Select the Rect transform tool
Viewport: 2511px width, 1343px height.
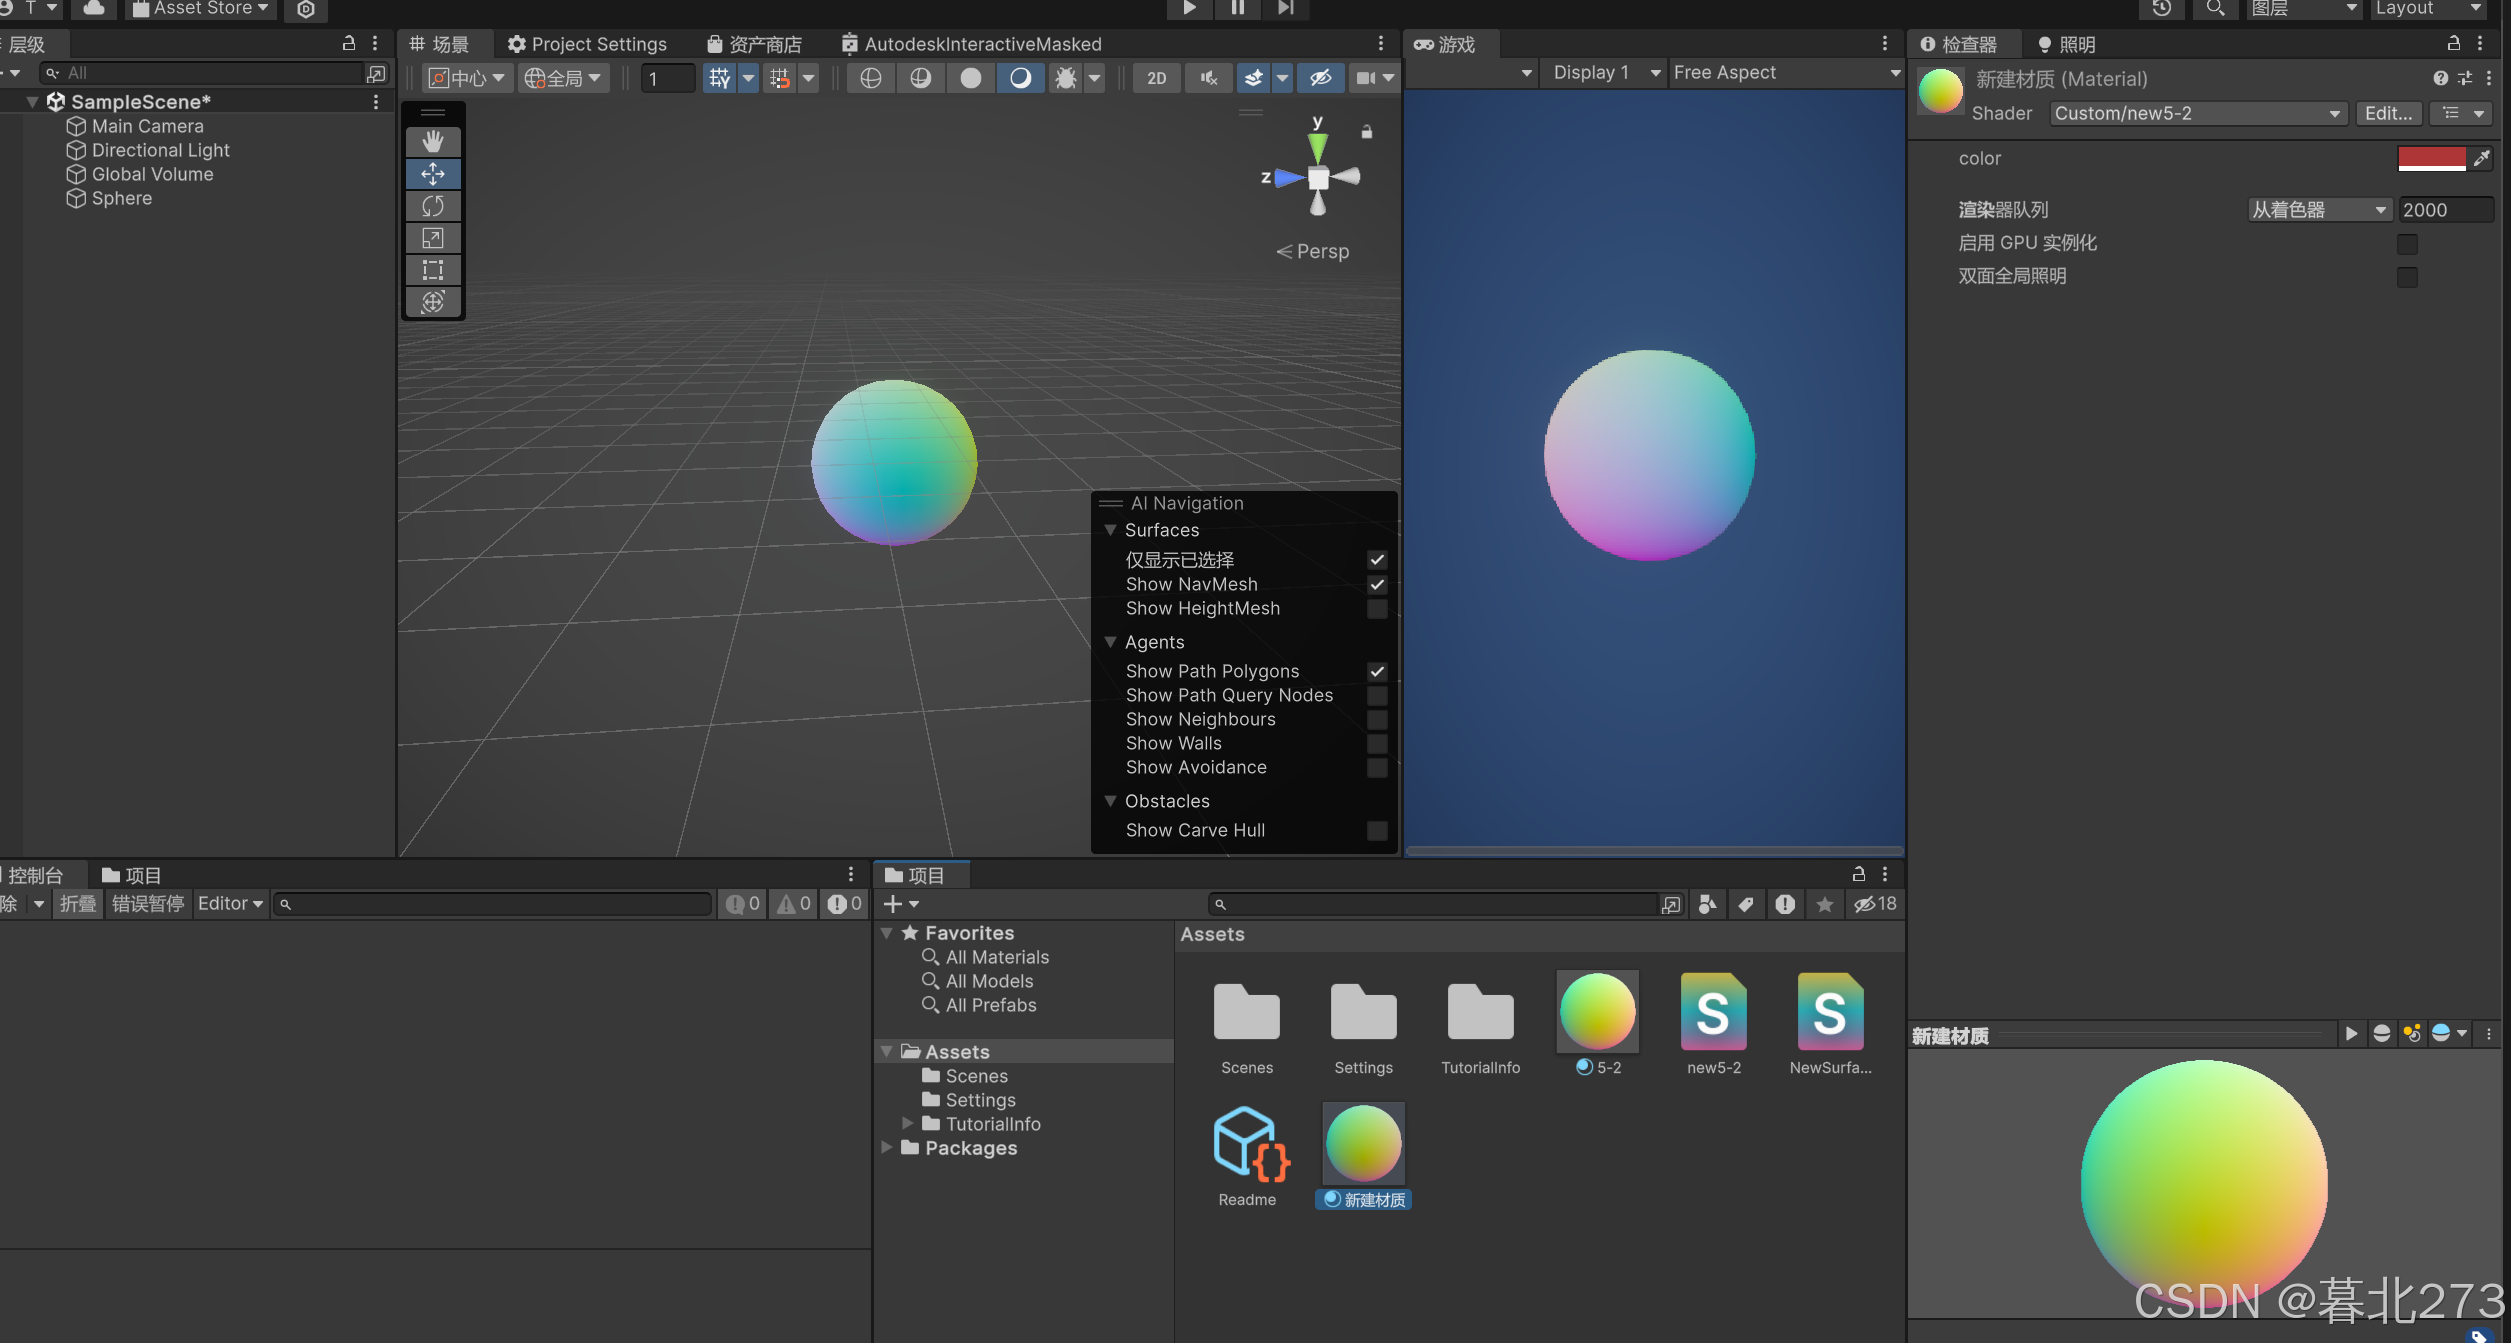click(433, 270)
